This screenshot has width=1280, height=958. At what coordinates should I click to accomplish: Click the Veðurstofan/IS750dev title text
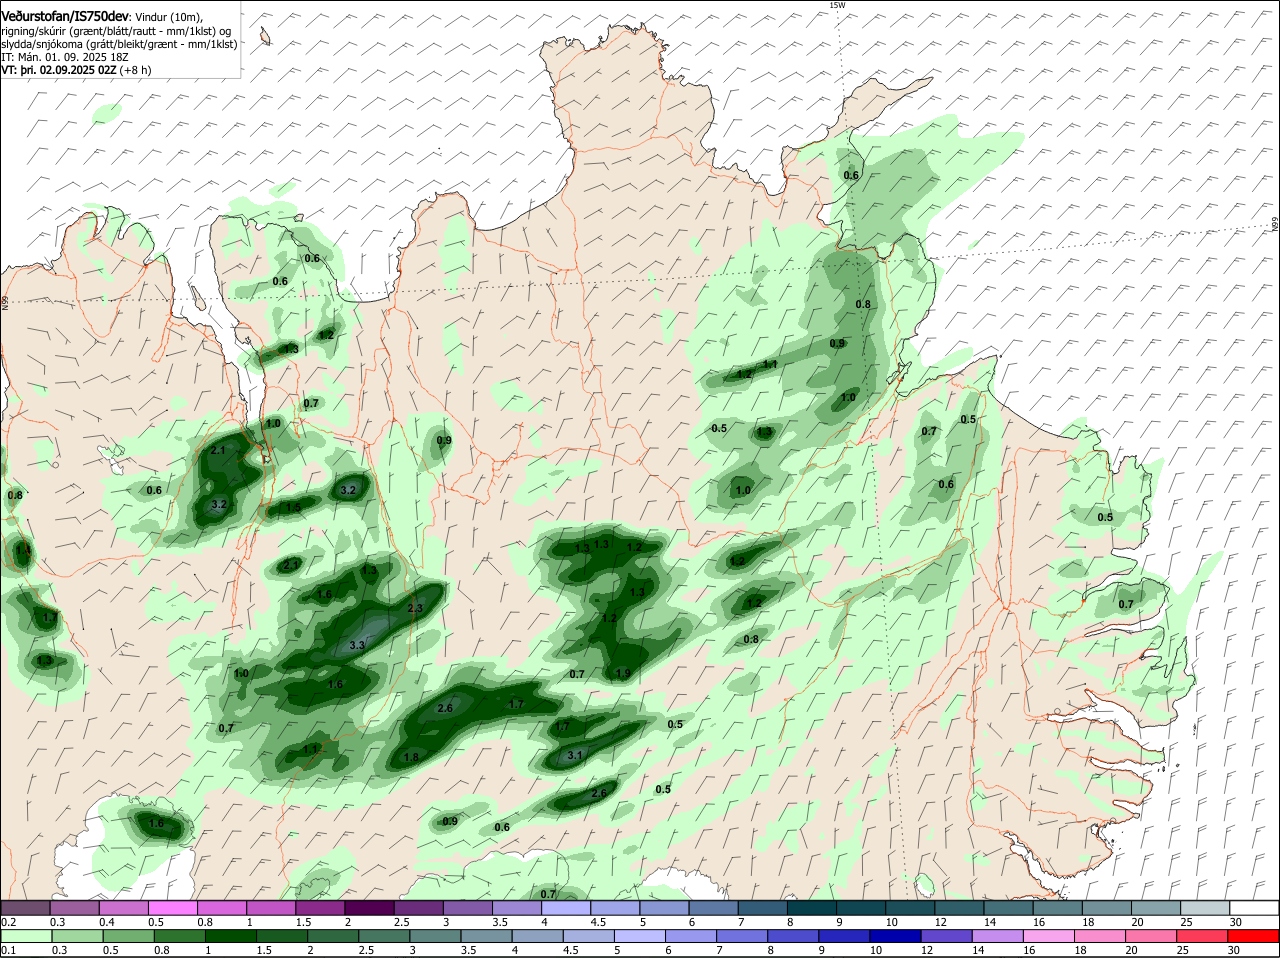65,17
